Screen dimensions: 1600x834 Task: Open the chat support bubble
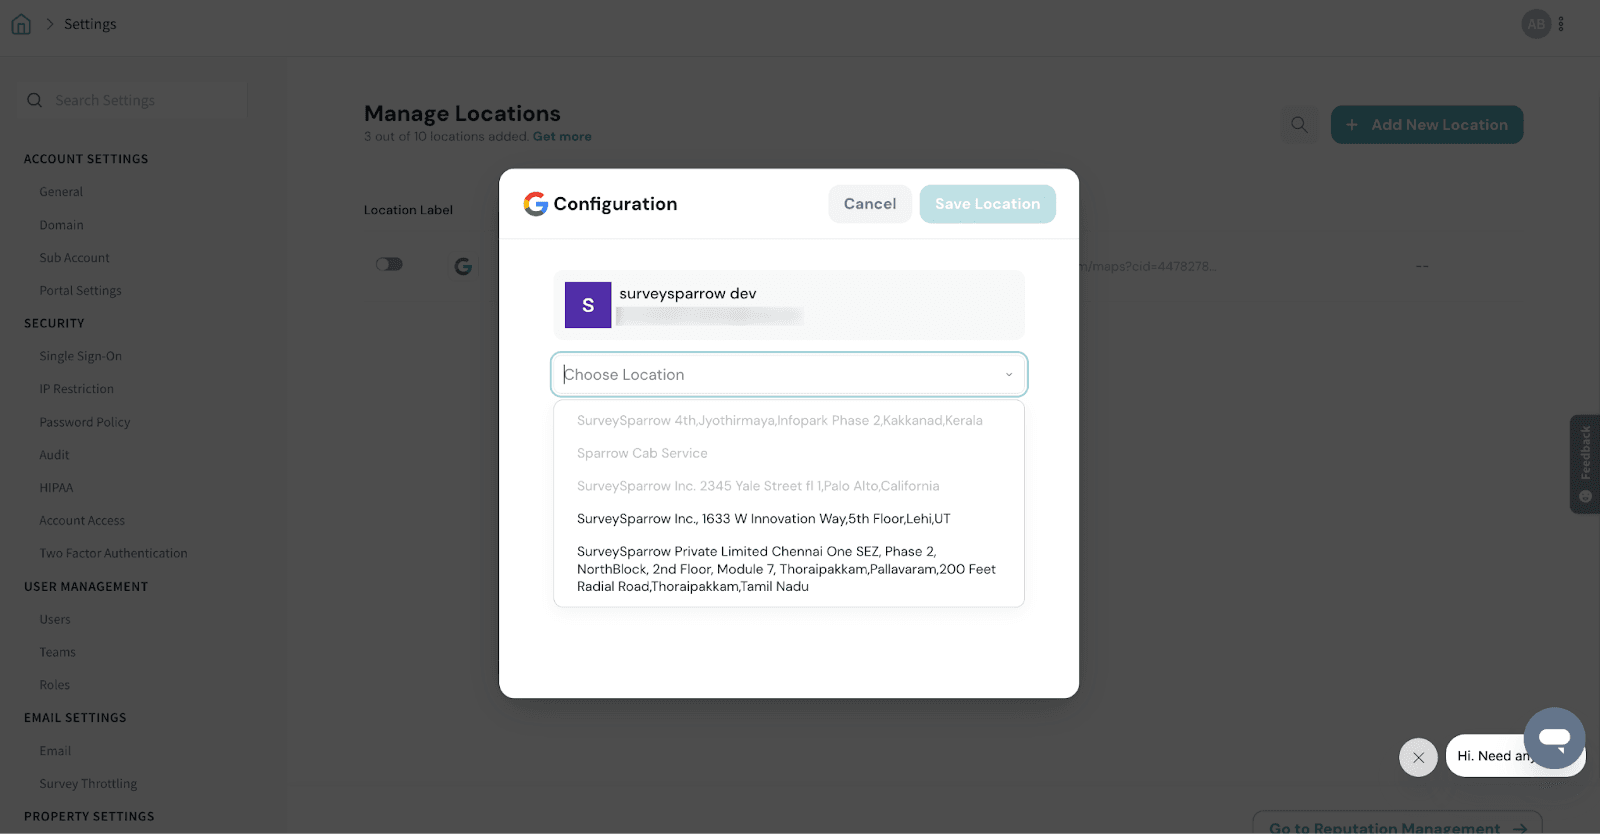coord(1554,738)
